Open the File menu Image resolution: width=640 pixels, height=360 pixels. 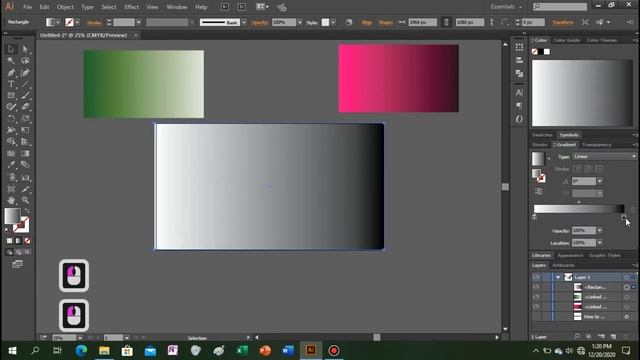point(27,7)
